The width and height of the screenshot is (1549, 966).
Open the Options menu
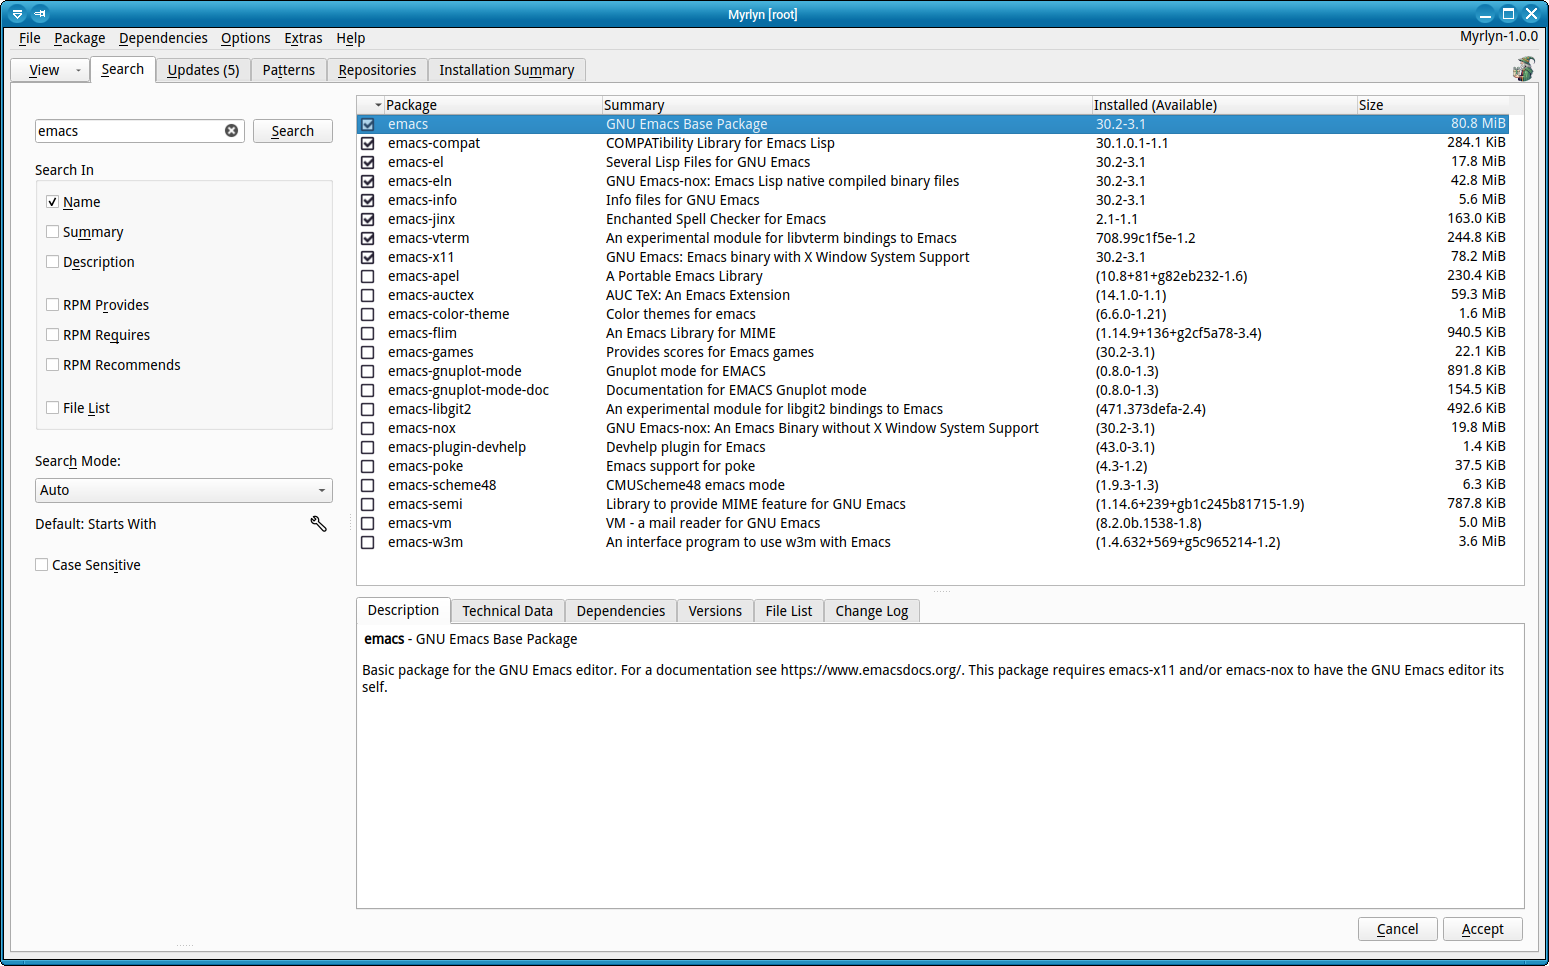point(245,38)
